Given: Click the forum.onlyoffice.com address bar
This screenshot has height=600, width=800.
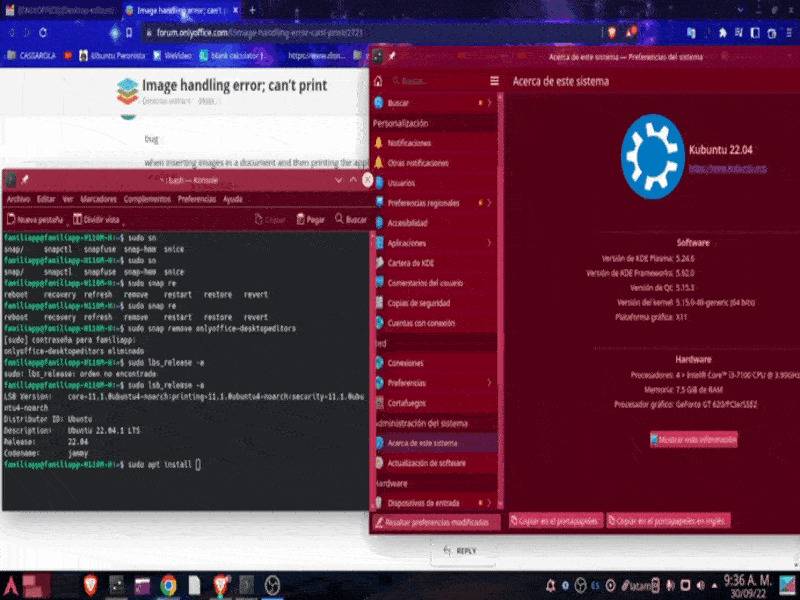Looking at the screenshot, I should tap(372, 33).
